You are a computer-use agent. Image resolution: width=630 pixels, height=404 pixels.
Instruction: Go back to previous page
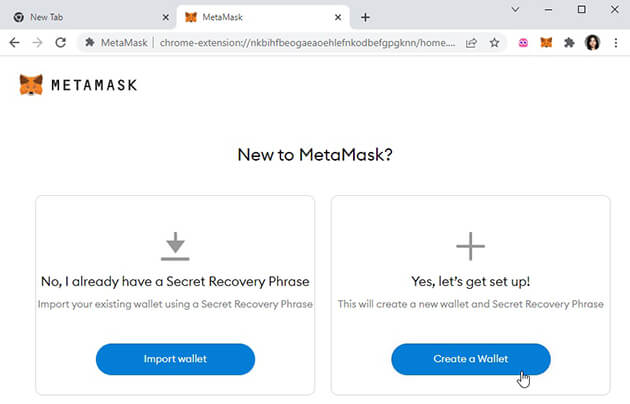pos(14,43)
